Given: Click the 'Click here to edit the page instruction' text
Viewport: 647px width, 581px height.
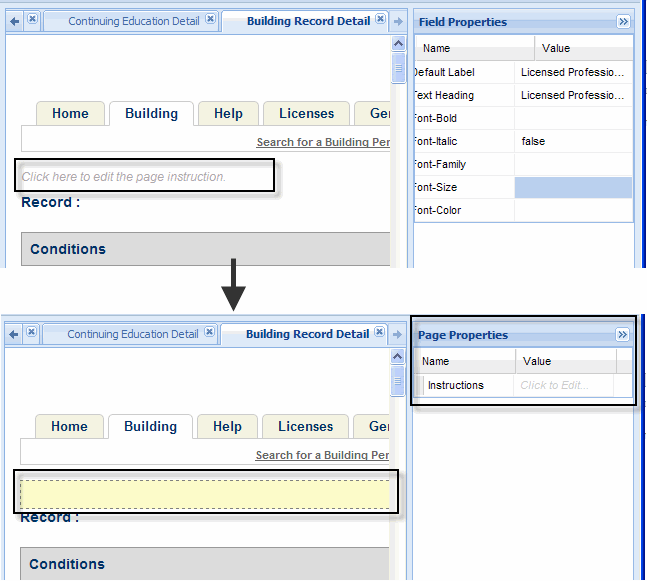Looking at the screenshot, I should coord(124,177).
